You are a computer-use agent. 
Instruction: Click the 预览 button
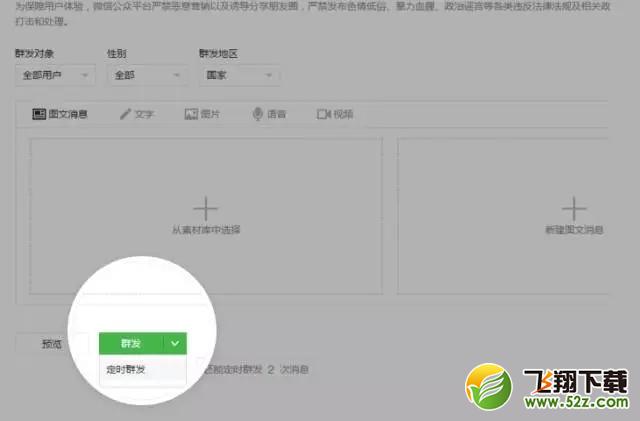tap(52, 344)
